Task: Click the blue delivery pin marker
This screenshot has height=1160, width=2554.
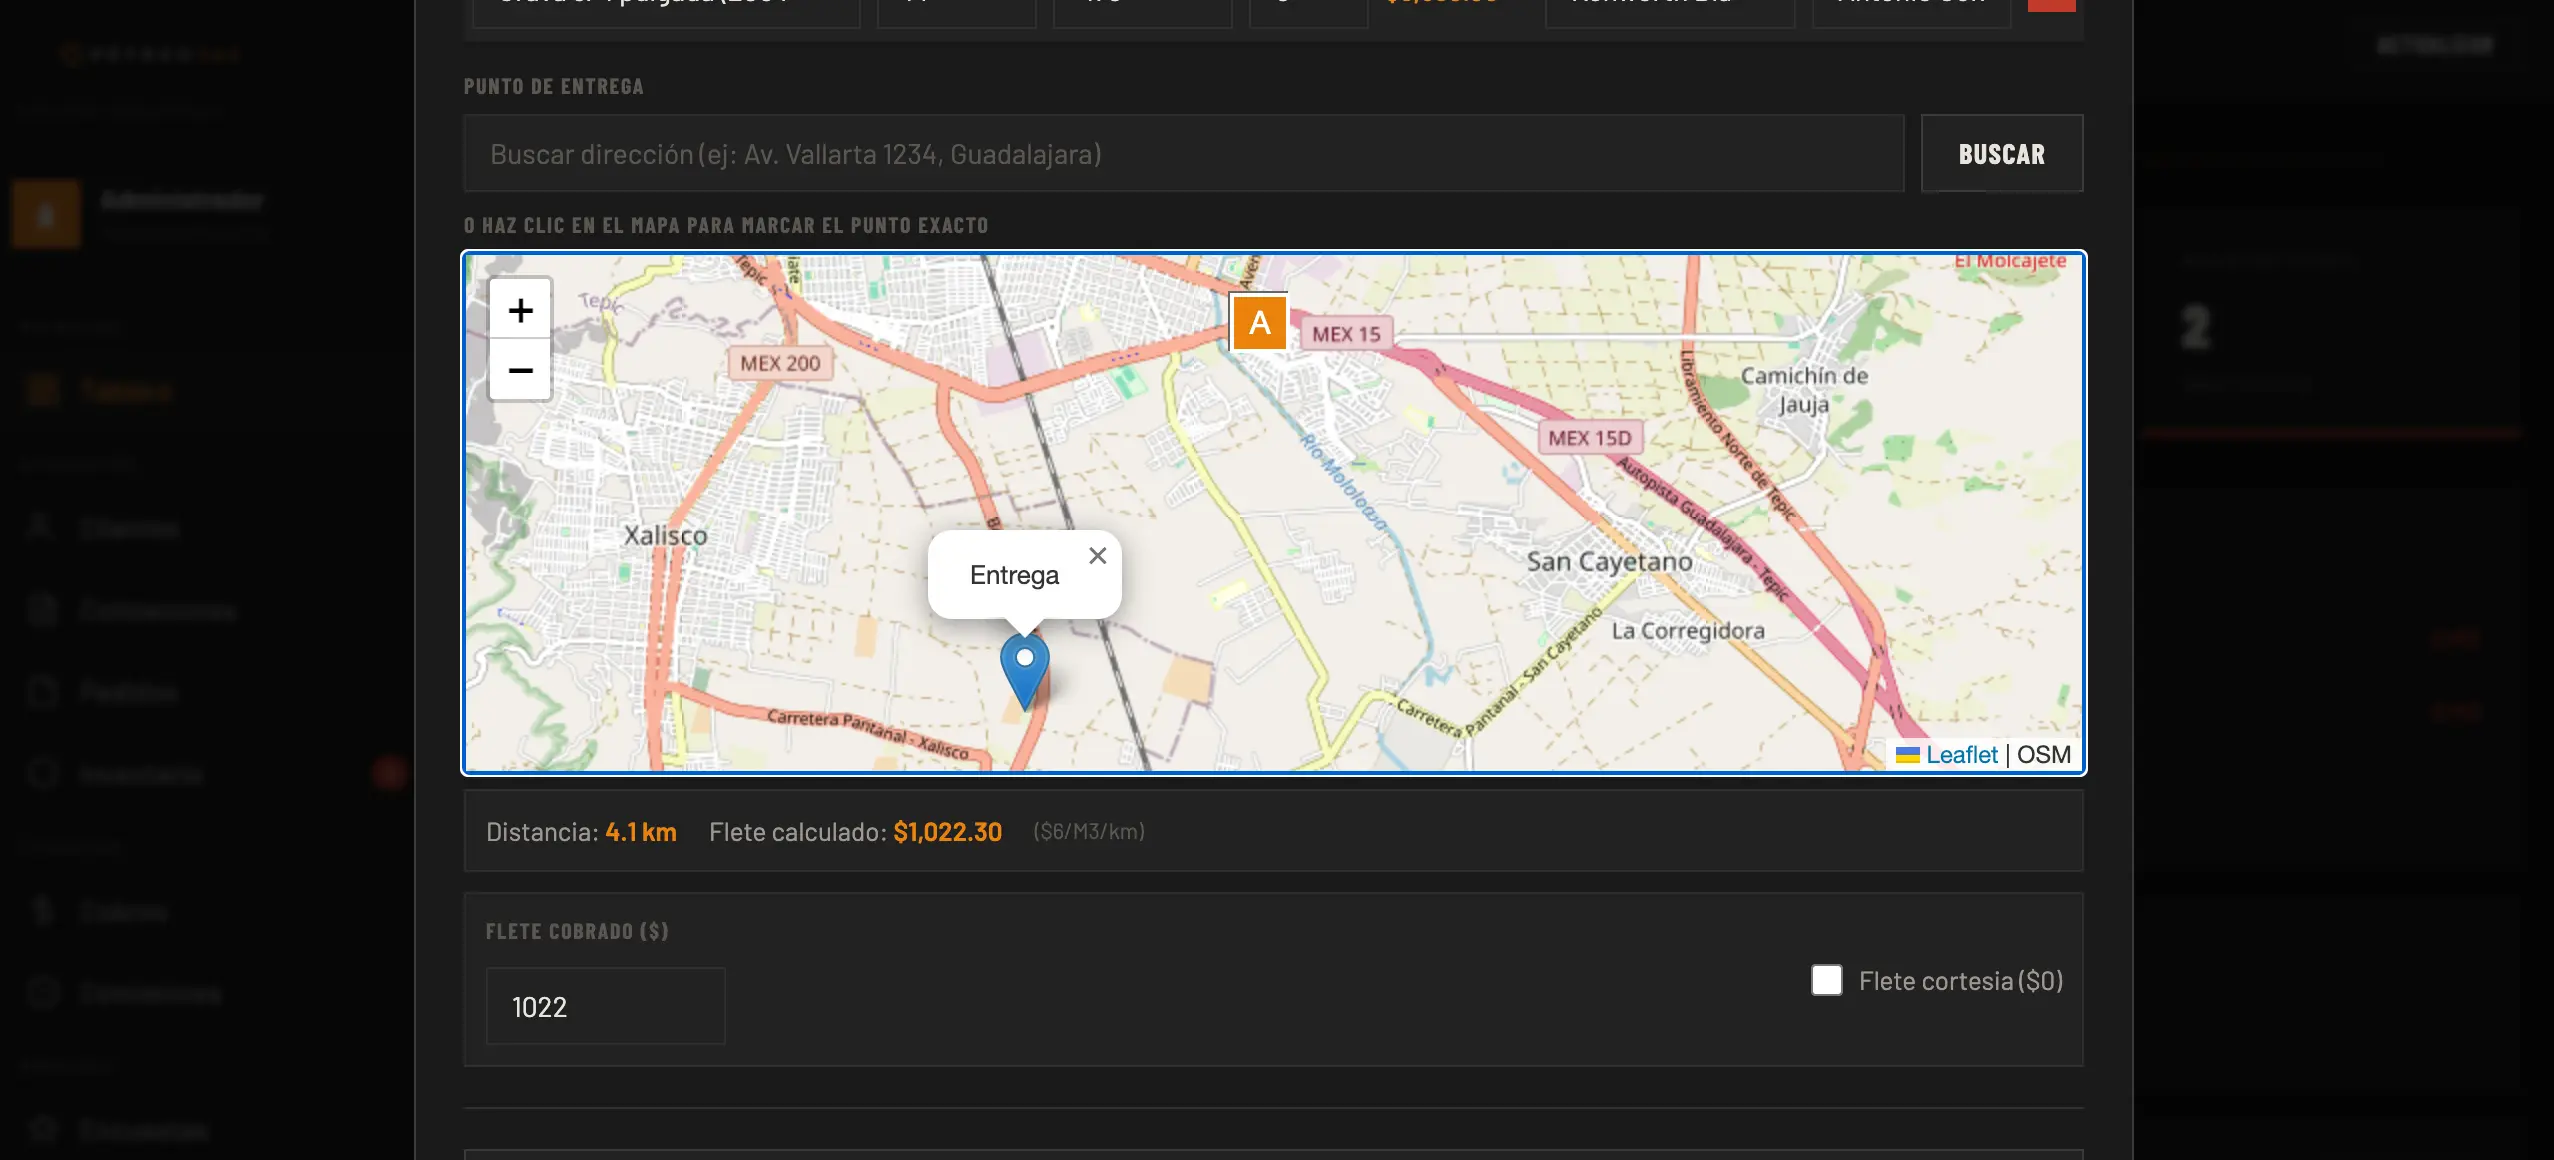Action: [x=1025, y=671]
